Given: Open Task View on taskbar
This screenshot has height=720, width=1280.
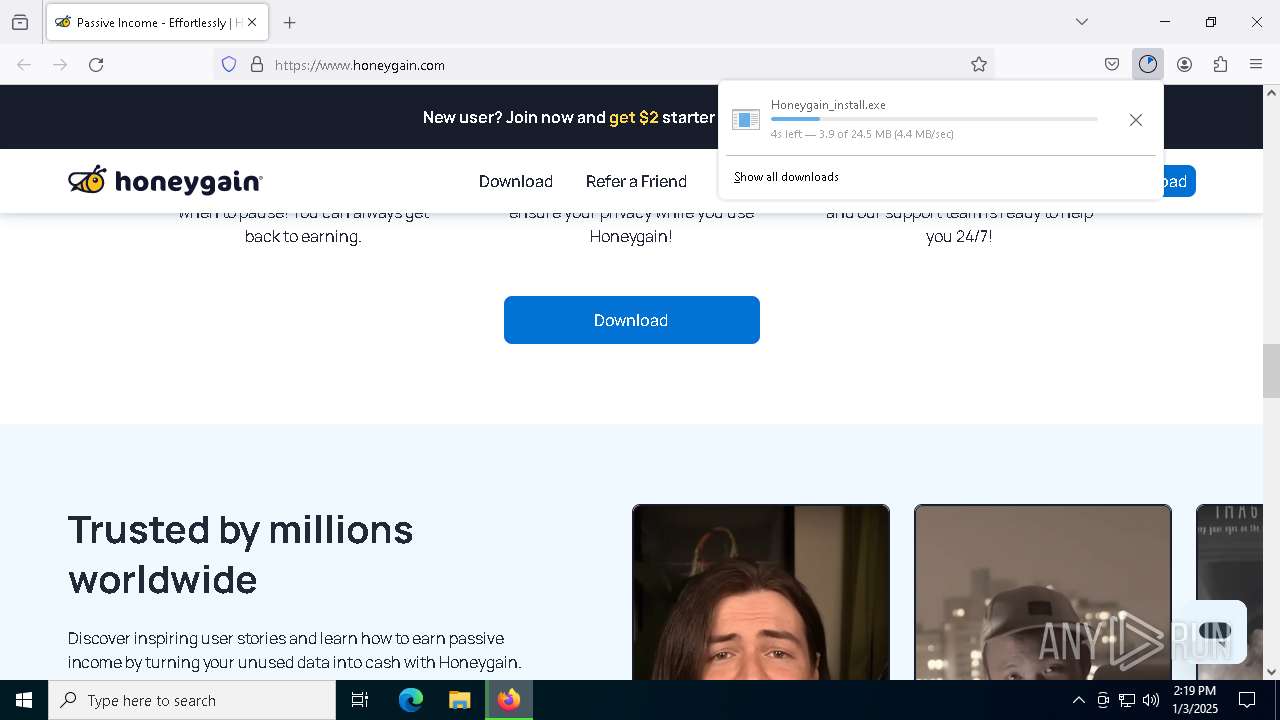Looking at the screenshot, I should pyautogui.click(x=360, y=700).
